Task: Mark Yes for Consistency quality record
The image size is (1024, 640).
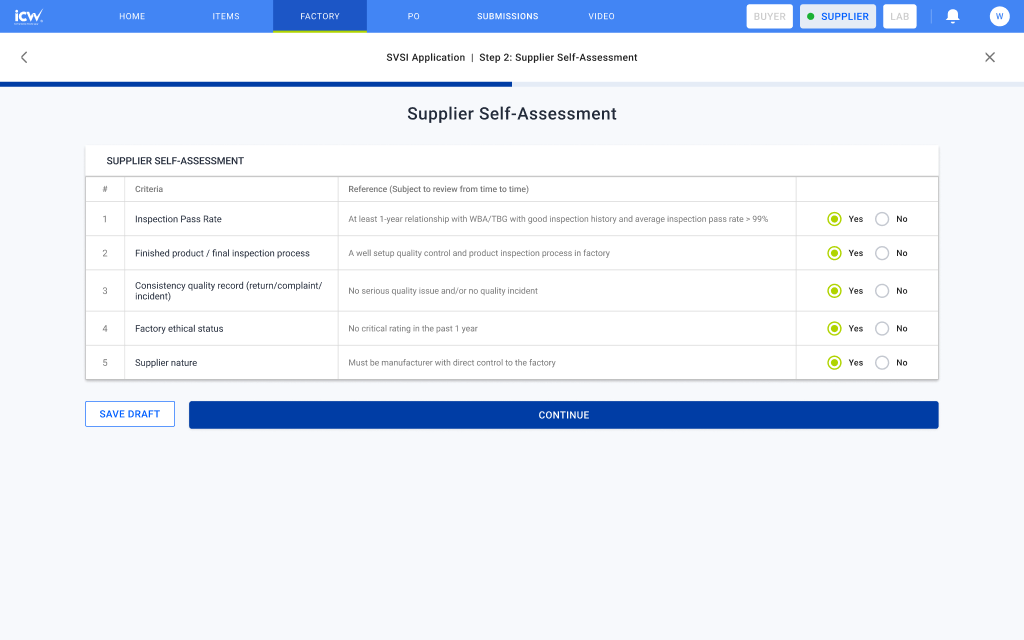Action: pyautogui.click(x=834, y=291)
